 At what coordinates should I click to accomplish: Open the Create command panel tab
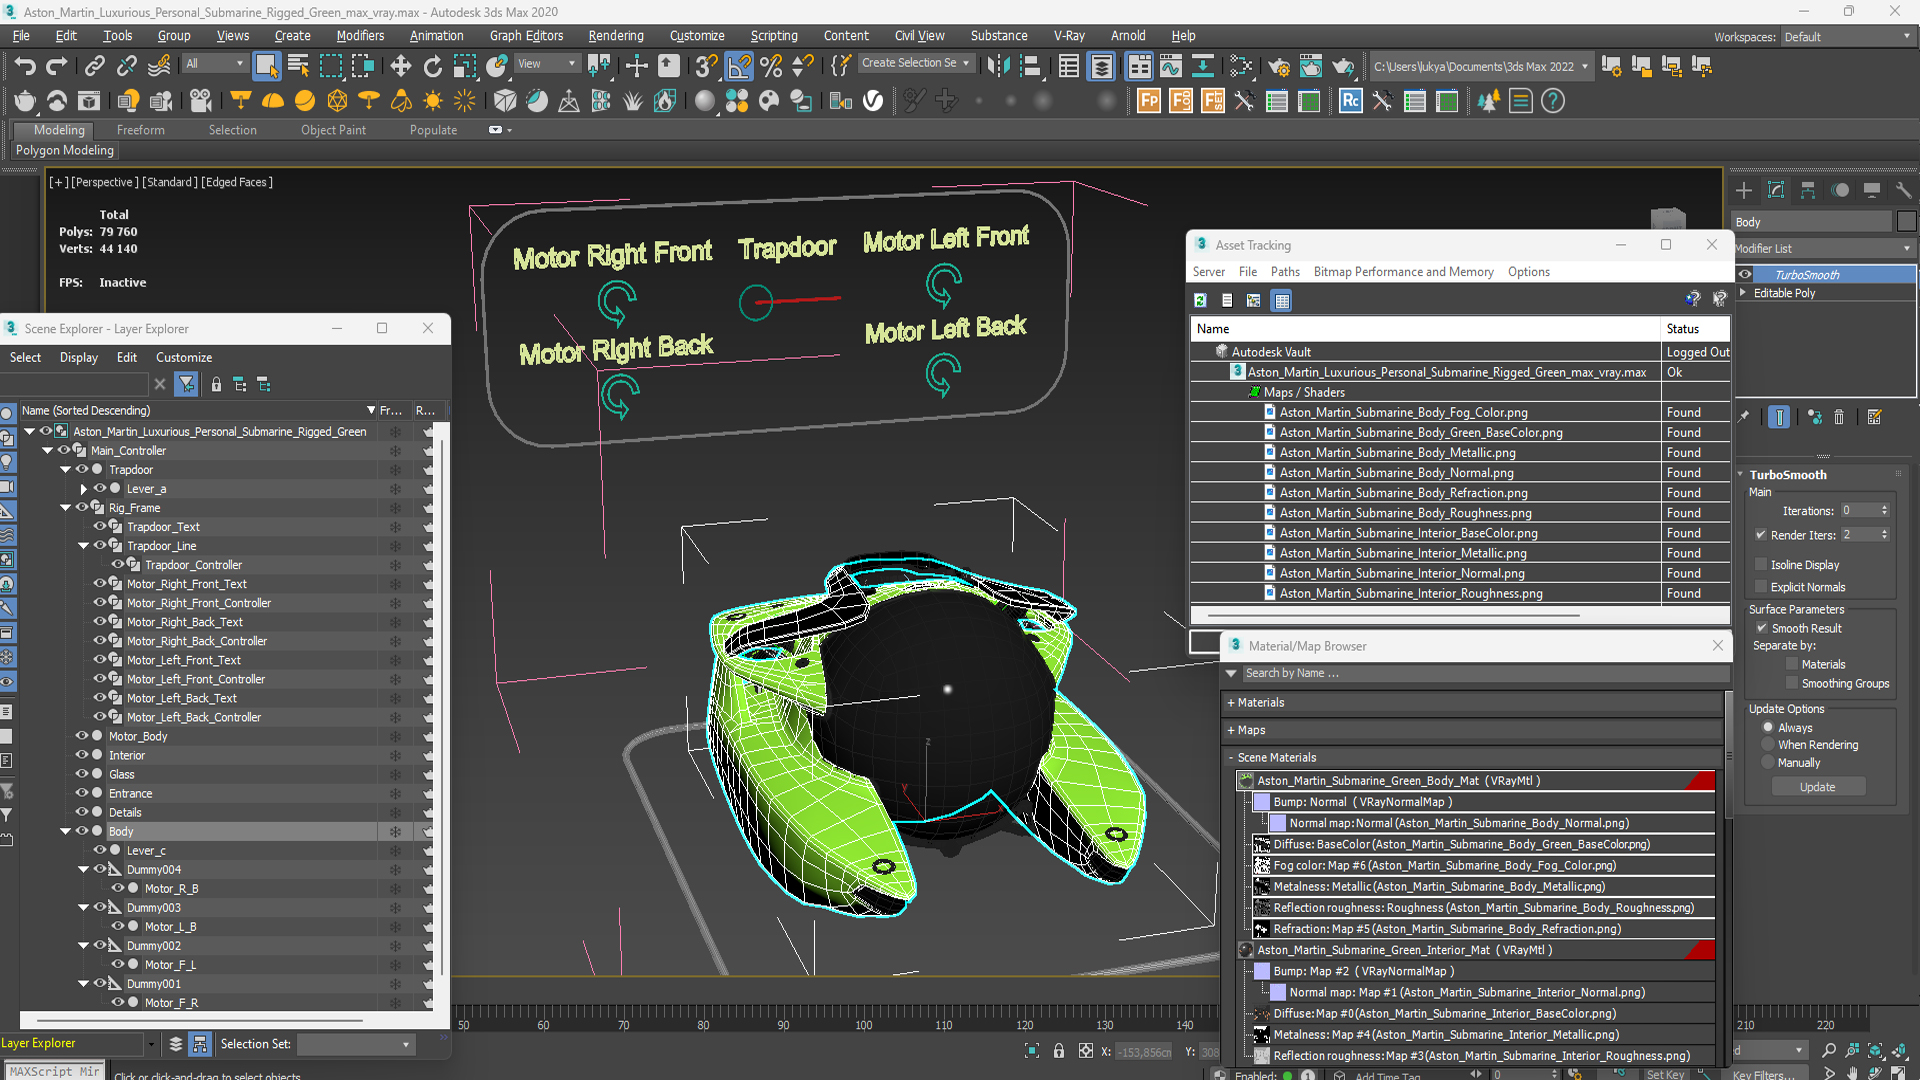(1744, 190)
